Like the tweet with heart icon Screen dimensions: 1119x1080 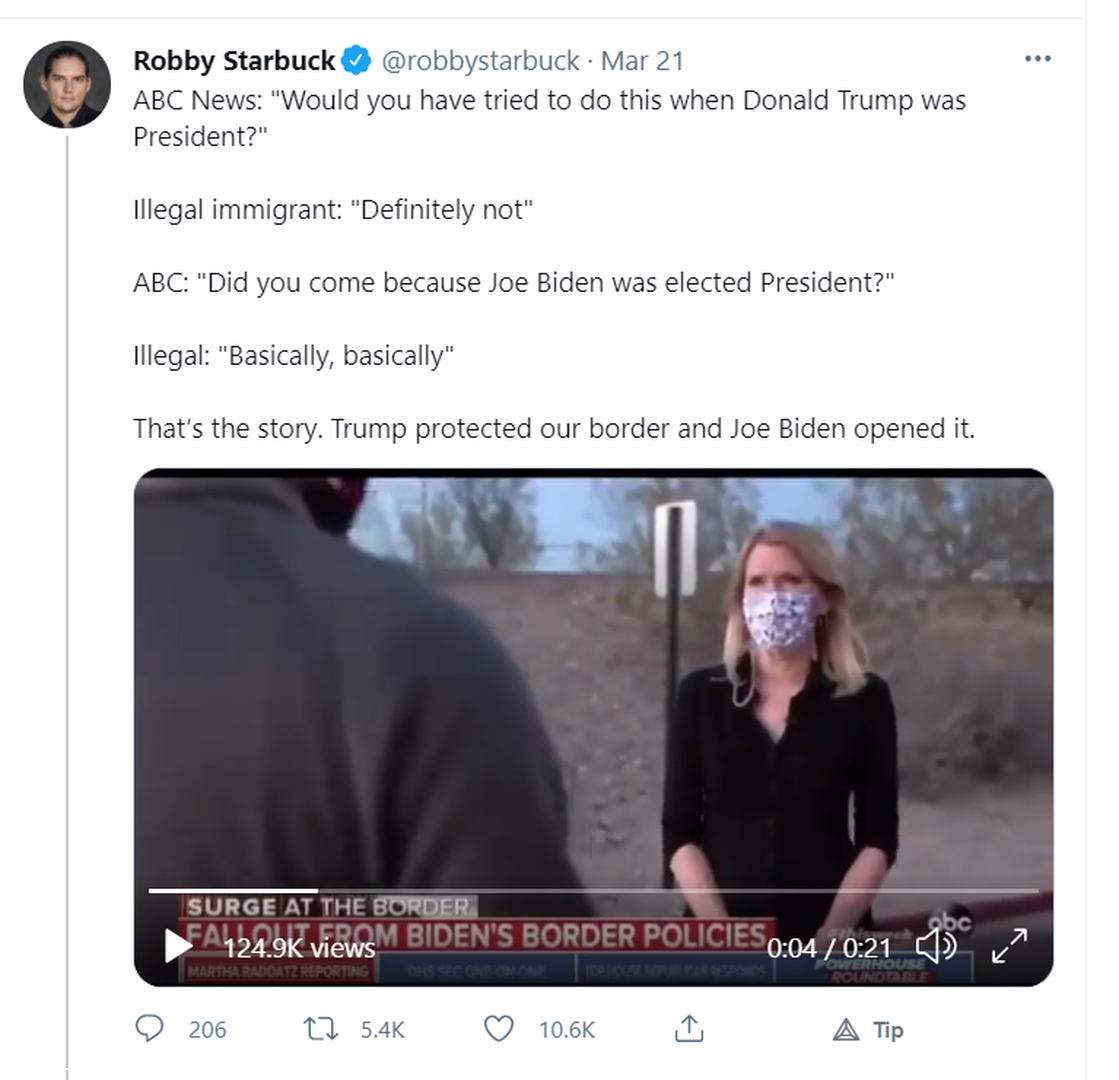click(x=498, y=1028)
